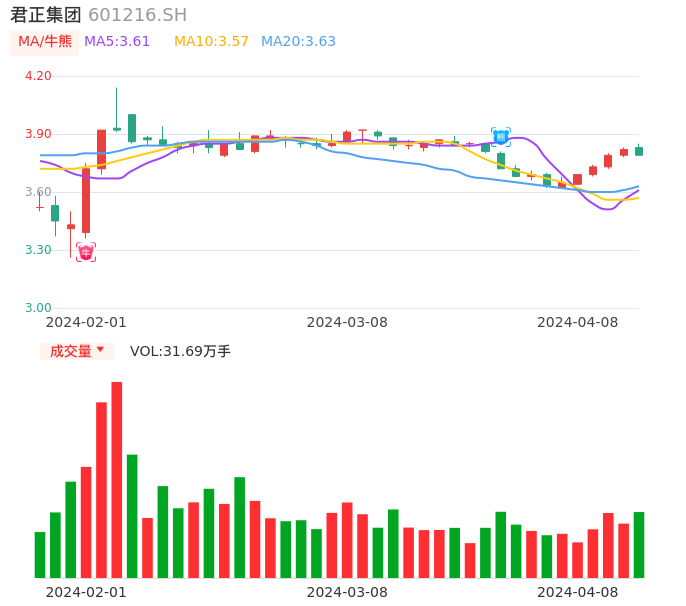Select the tallest red volume bar

click(x=117, y=480)
